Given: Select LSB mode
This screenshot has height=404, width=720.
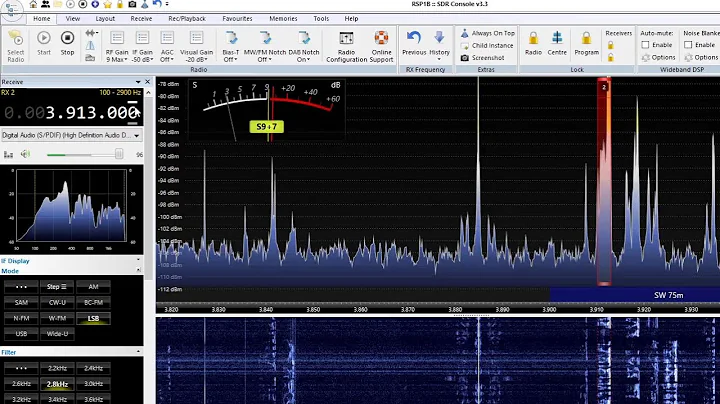Looking at the screenshot, I should point(93,318).
